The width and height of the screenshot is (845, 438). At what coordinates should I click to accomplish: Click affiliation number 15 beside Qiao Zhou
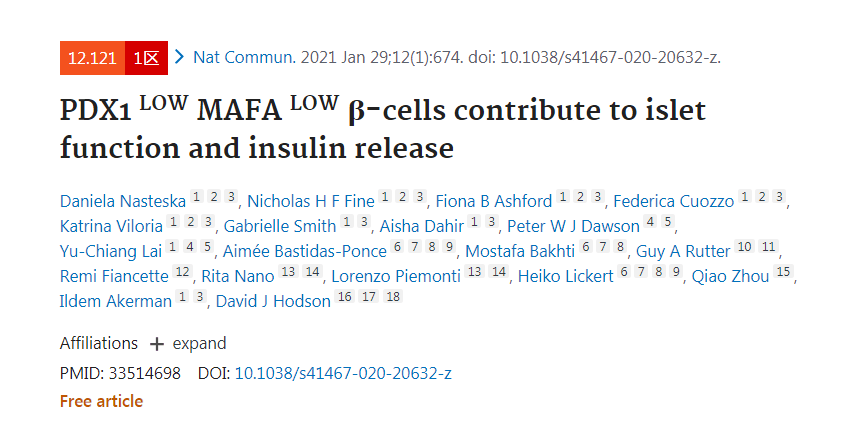point(783,273)
